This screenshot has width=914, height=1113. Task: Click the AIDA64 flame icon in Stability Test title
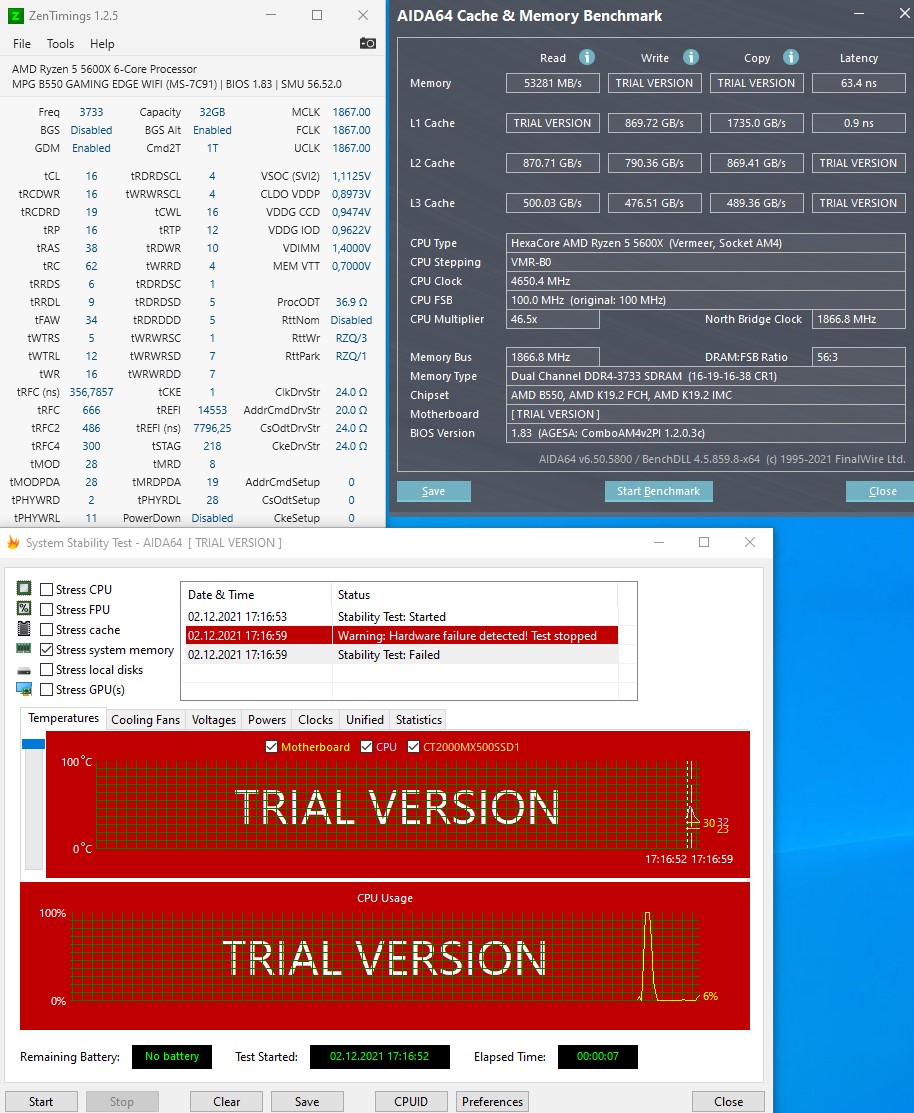click(x=13, y=543)
